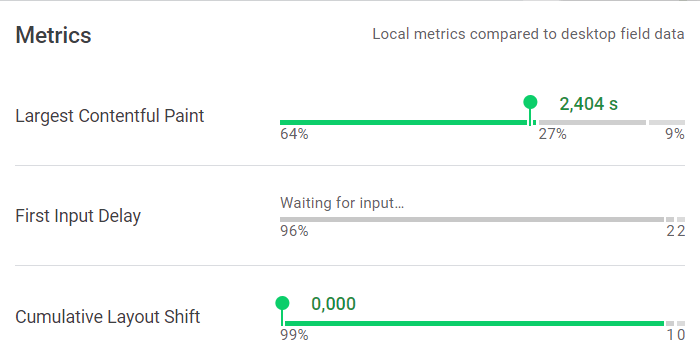Image resolution: width=700 pixels, height=364 pixels.
Task: Click the 64% label under LCP bar
Action: tap(294, 134)
